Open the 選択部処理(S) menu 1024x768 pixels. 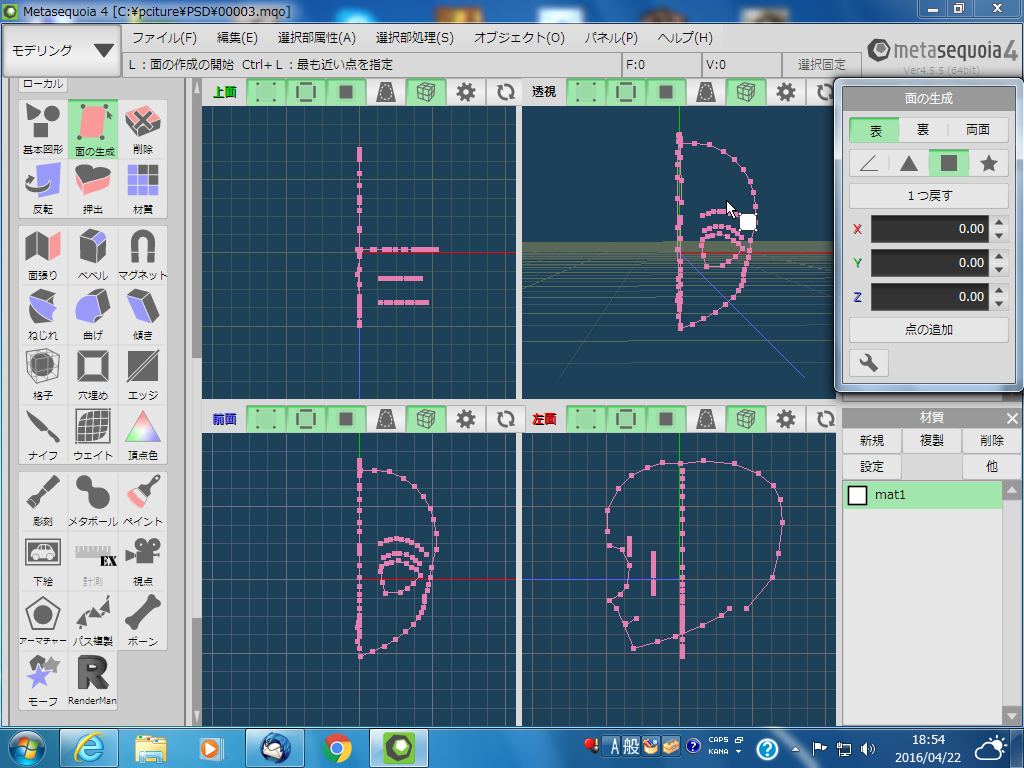click(415, 38)
